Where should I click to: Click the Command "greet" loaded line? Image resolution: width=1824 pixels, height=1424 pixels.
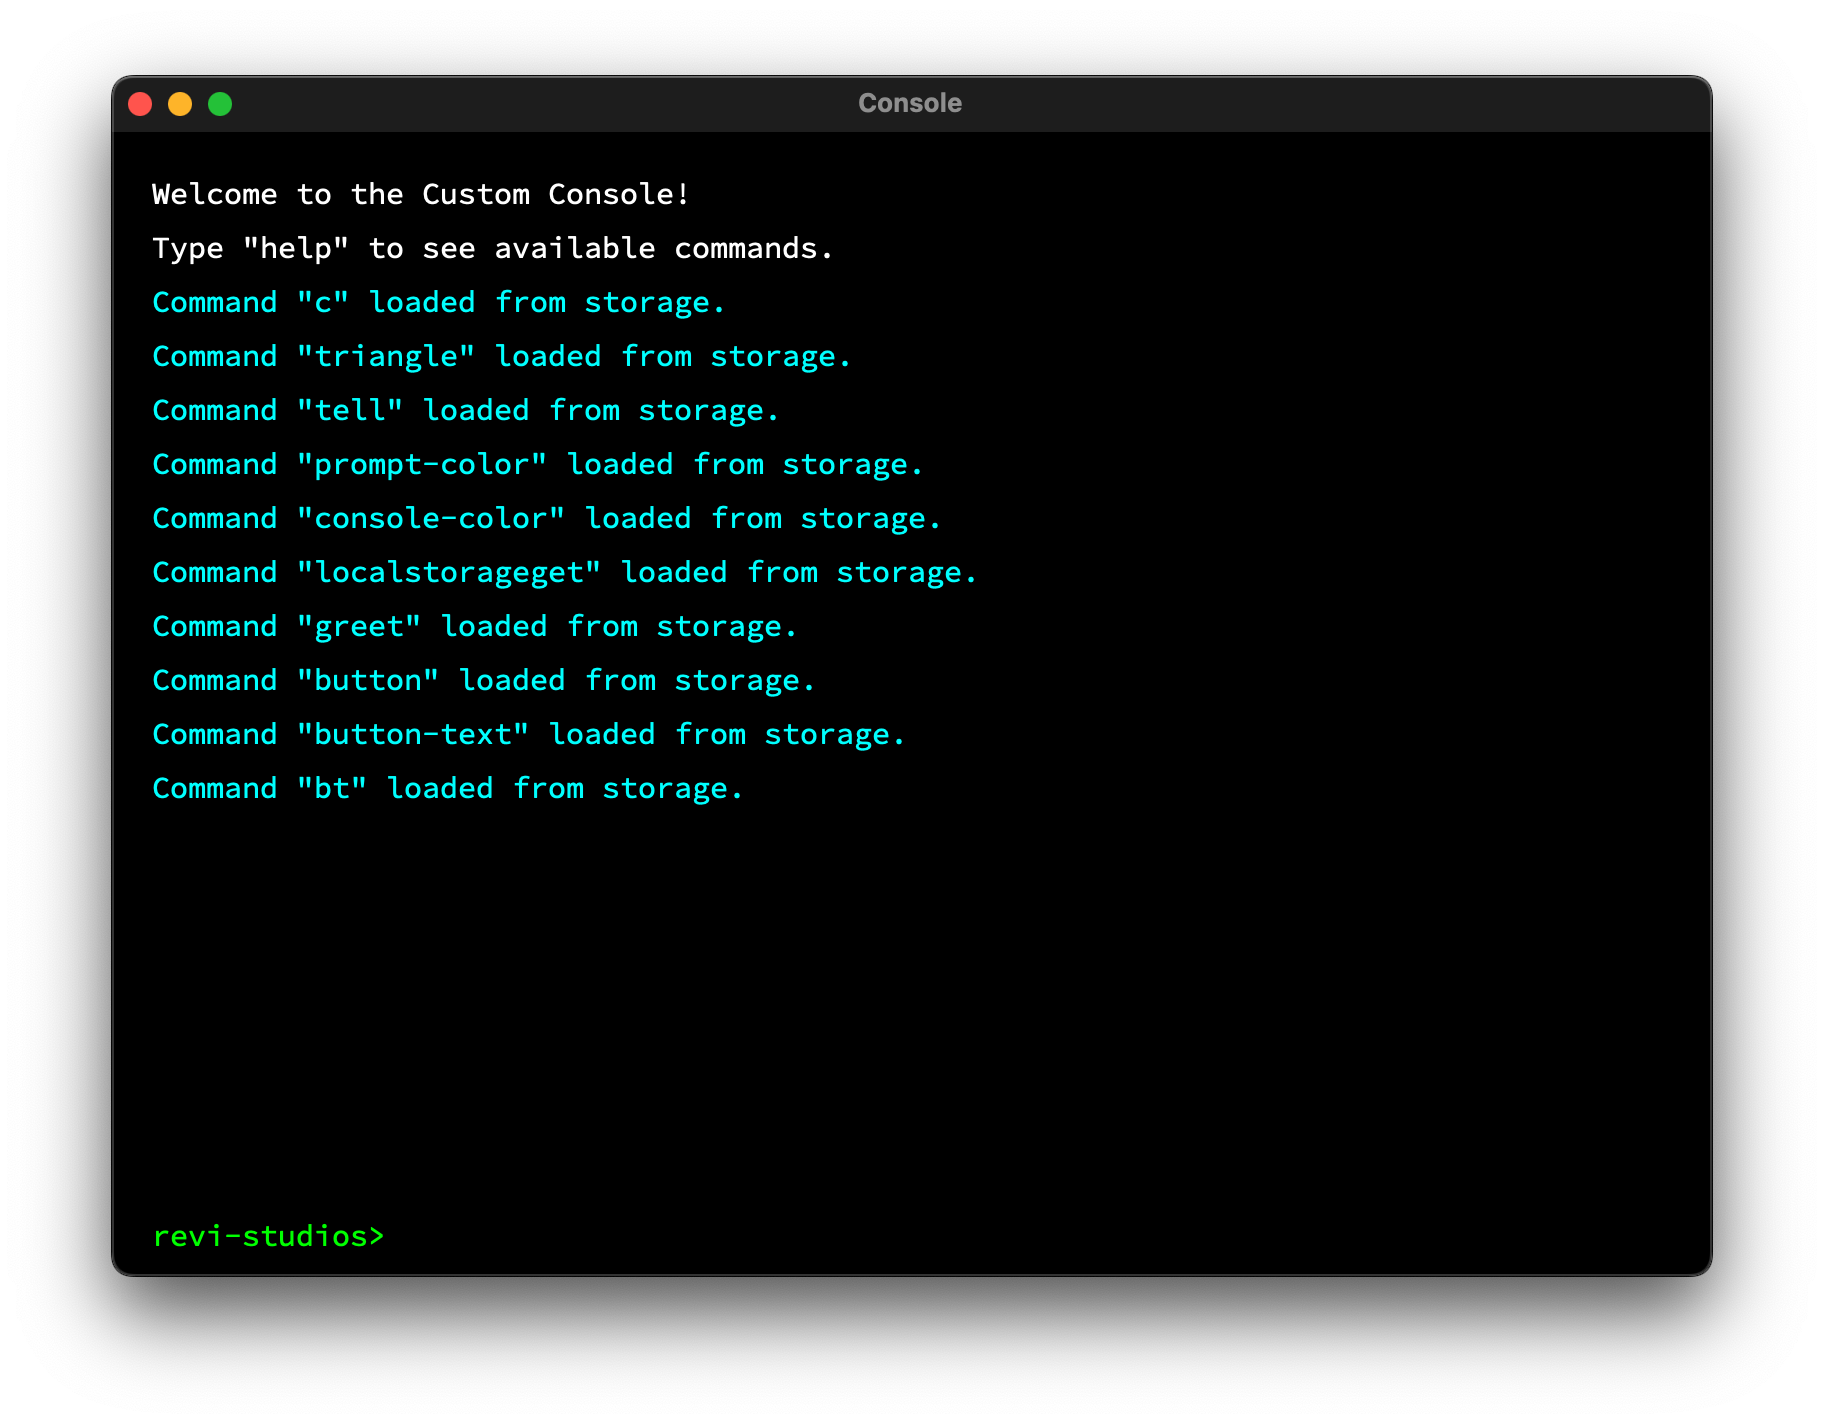pyautogui.click(x=474, y=626)
